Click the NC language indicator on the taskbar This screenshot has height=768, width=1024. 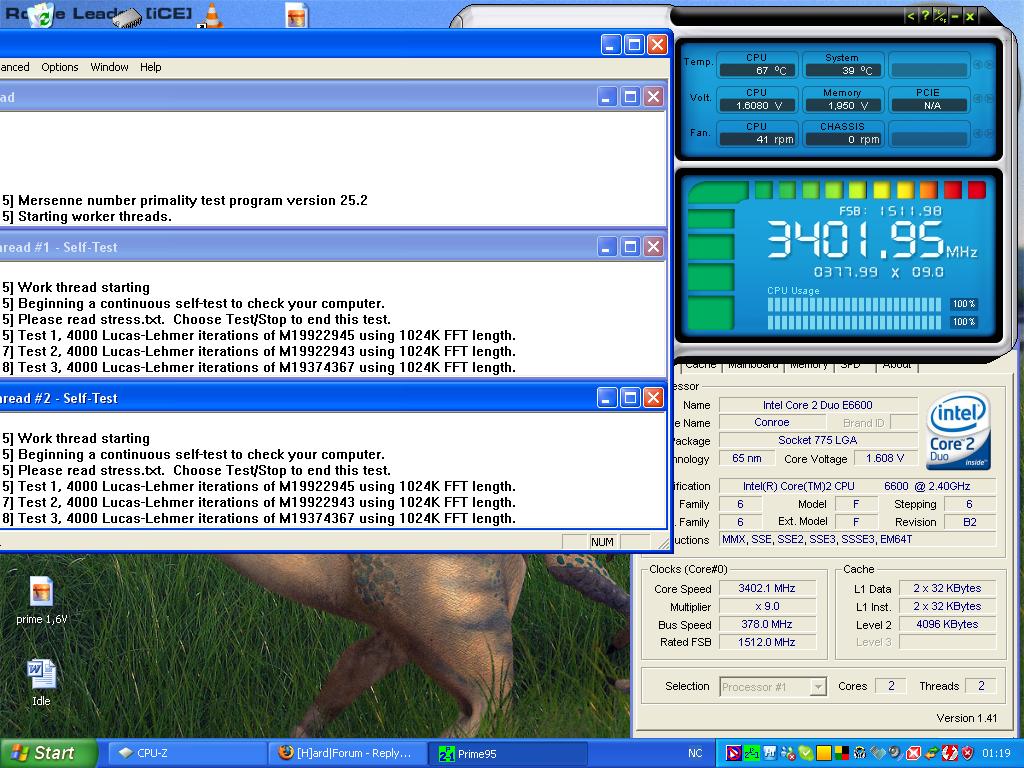695,753
